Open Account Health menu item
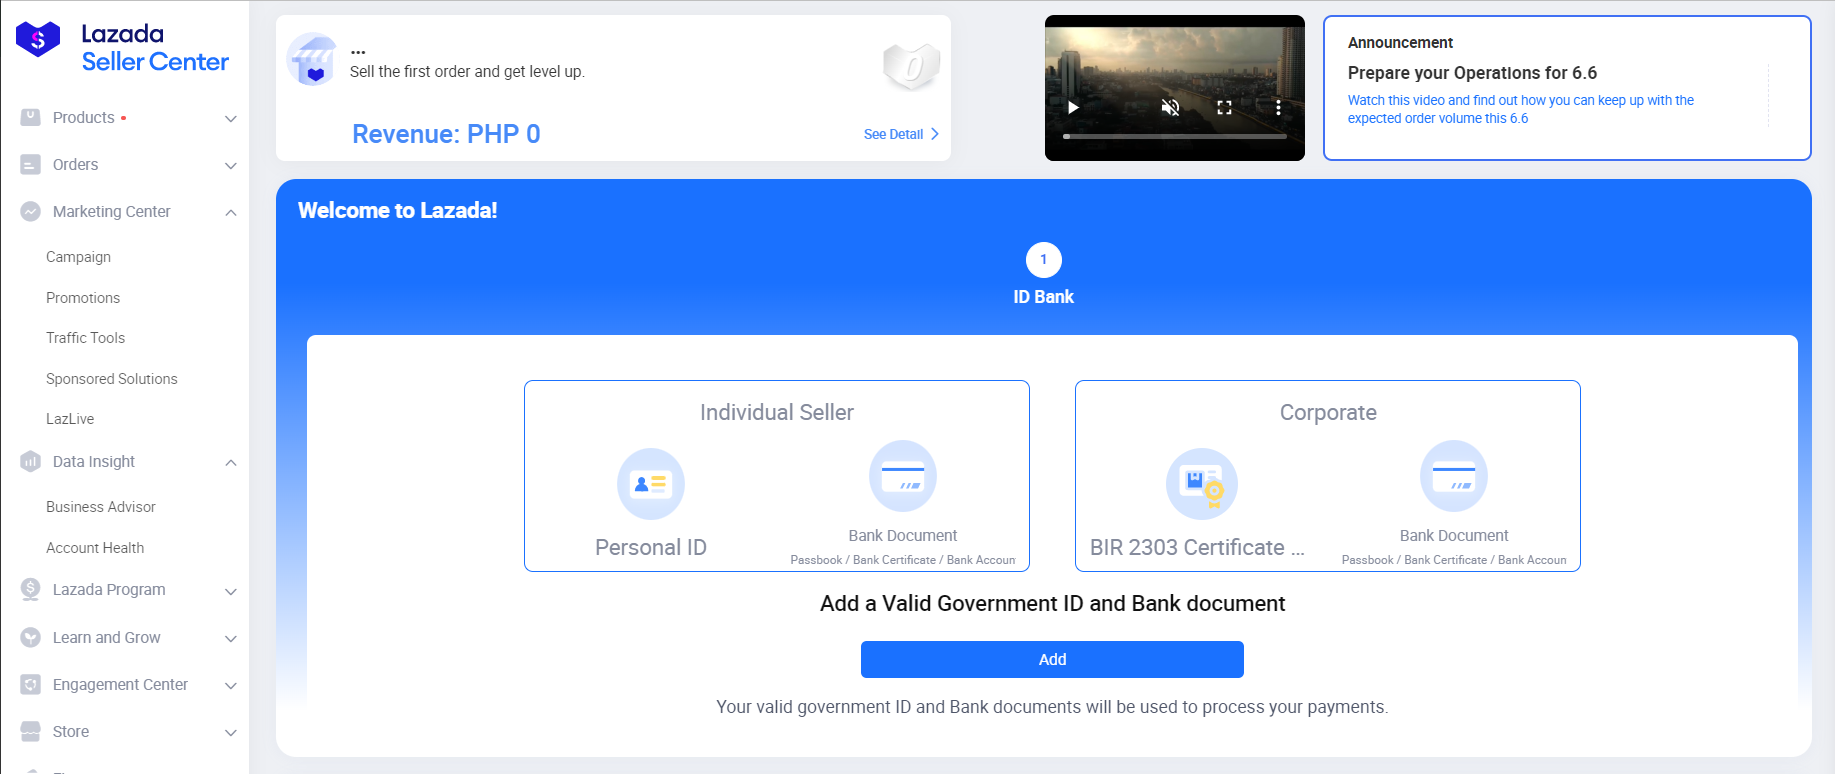The width and height of the screenshot is (1835, 774). [95, 548]
